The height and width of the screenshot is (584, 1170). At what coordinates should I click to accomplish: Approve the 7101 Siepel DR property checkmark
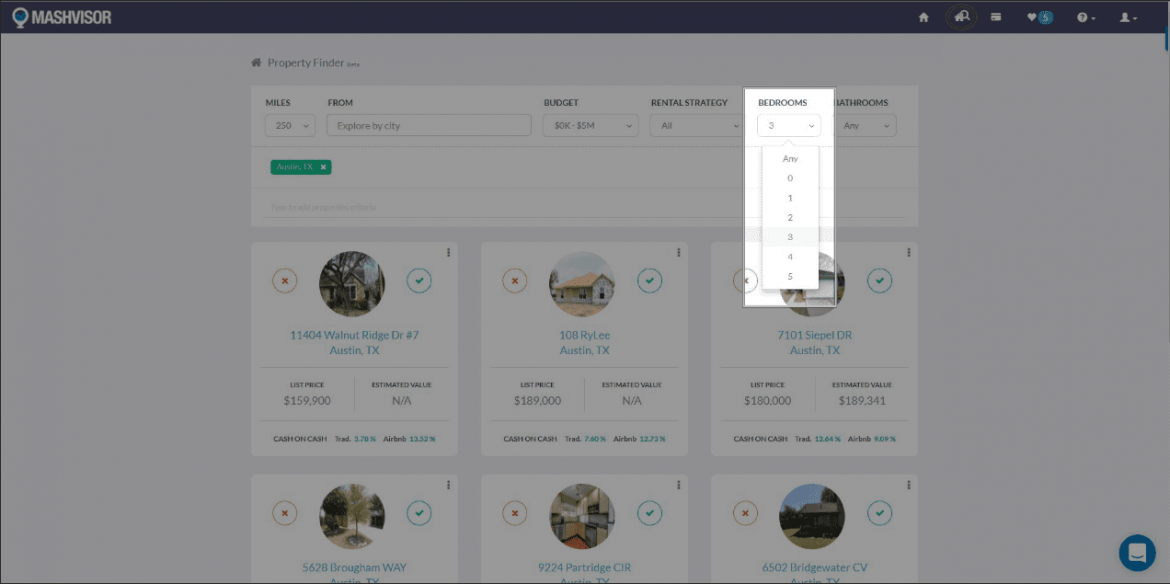879,281
